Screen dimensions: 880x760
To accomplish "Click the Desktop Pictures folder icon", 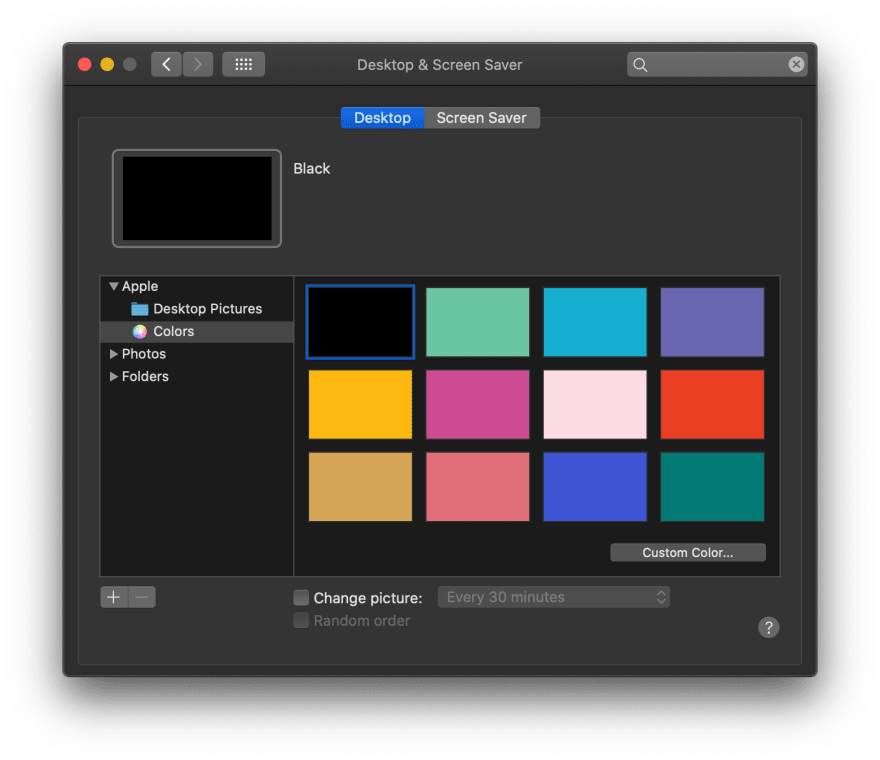I will 139,309.
